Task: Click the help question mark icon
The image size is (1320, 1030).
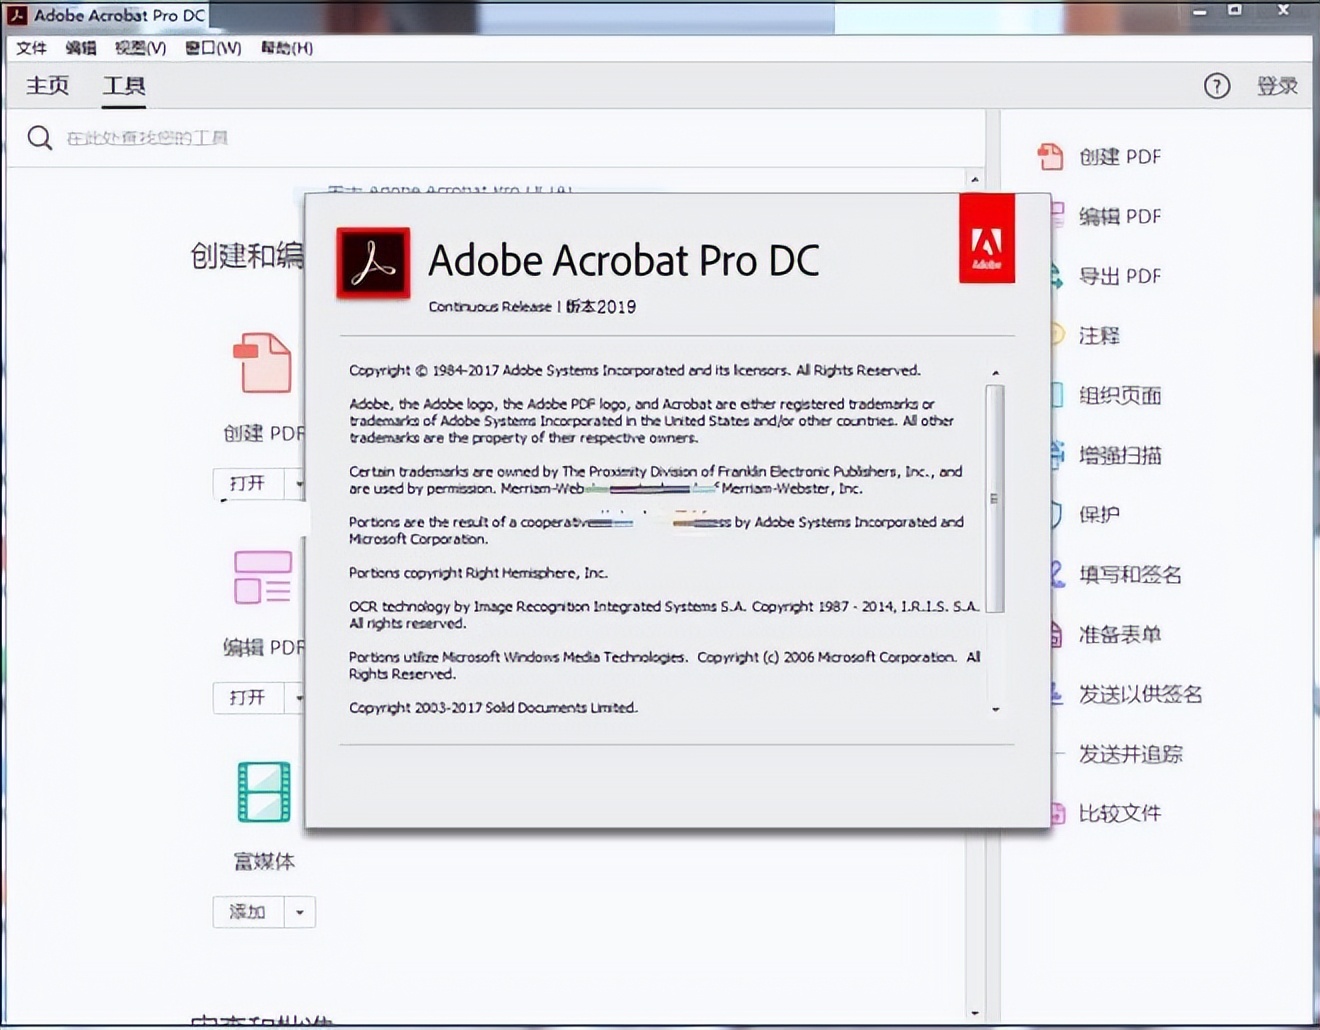Action: (x=1216, y=86)
